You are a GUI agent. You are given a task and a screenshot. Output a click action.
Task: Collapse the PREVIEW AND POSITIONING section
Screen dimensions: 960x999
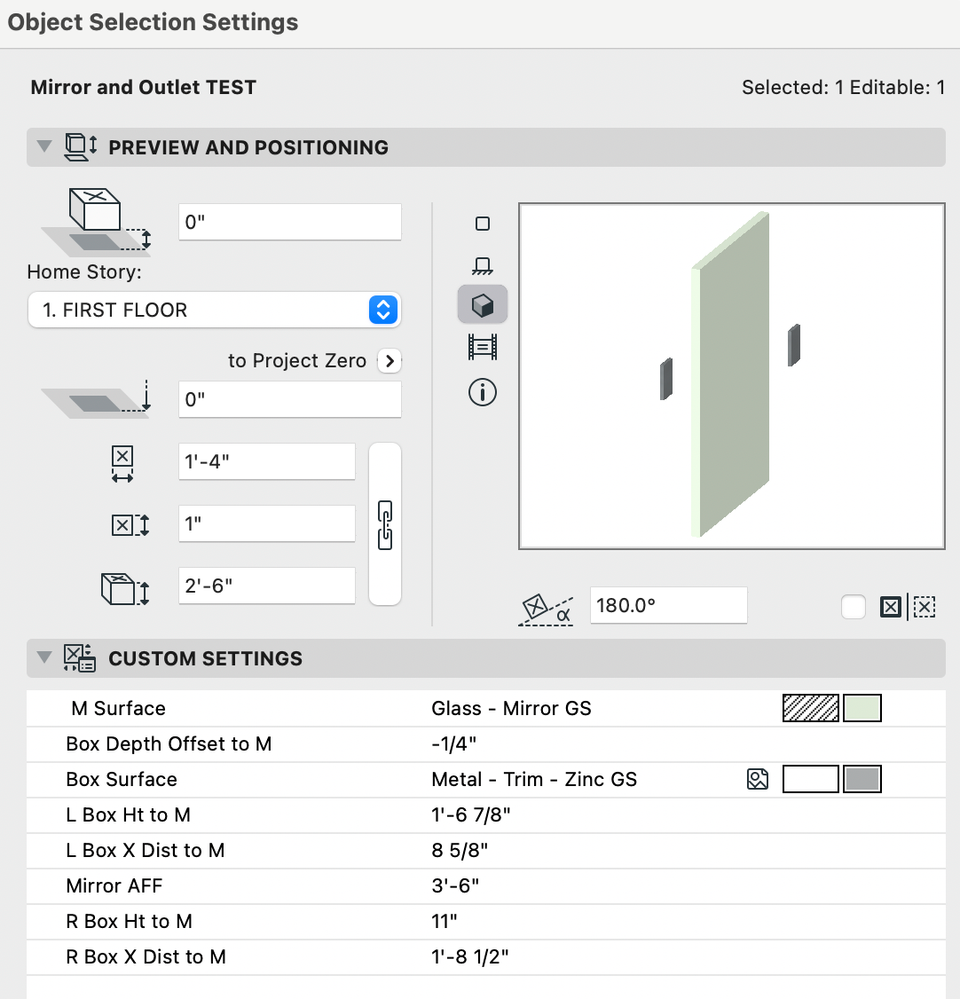(44, 146)
